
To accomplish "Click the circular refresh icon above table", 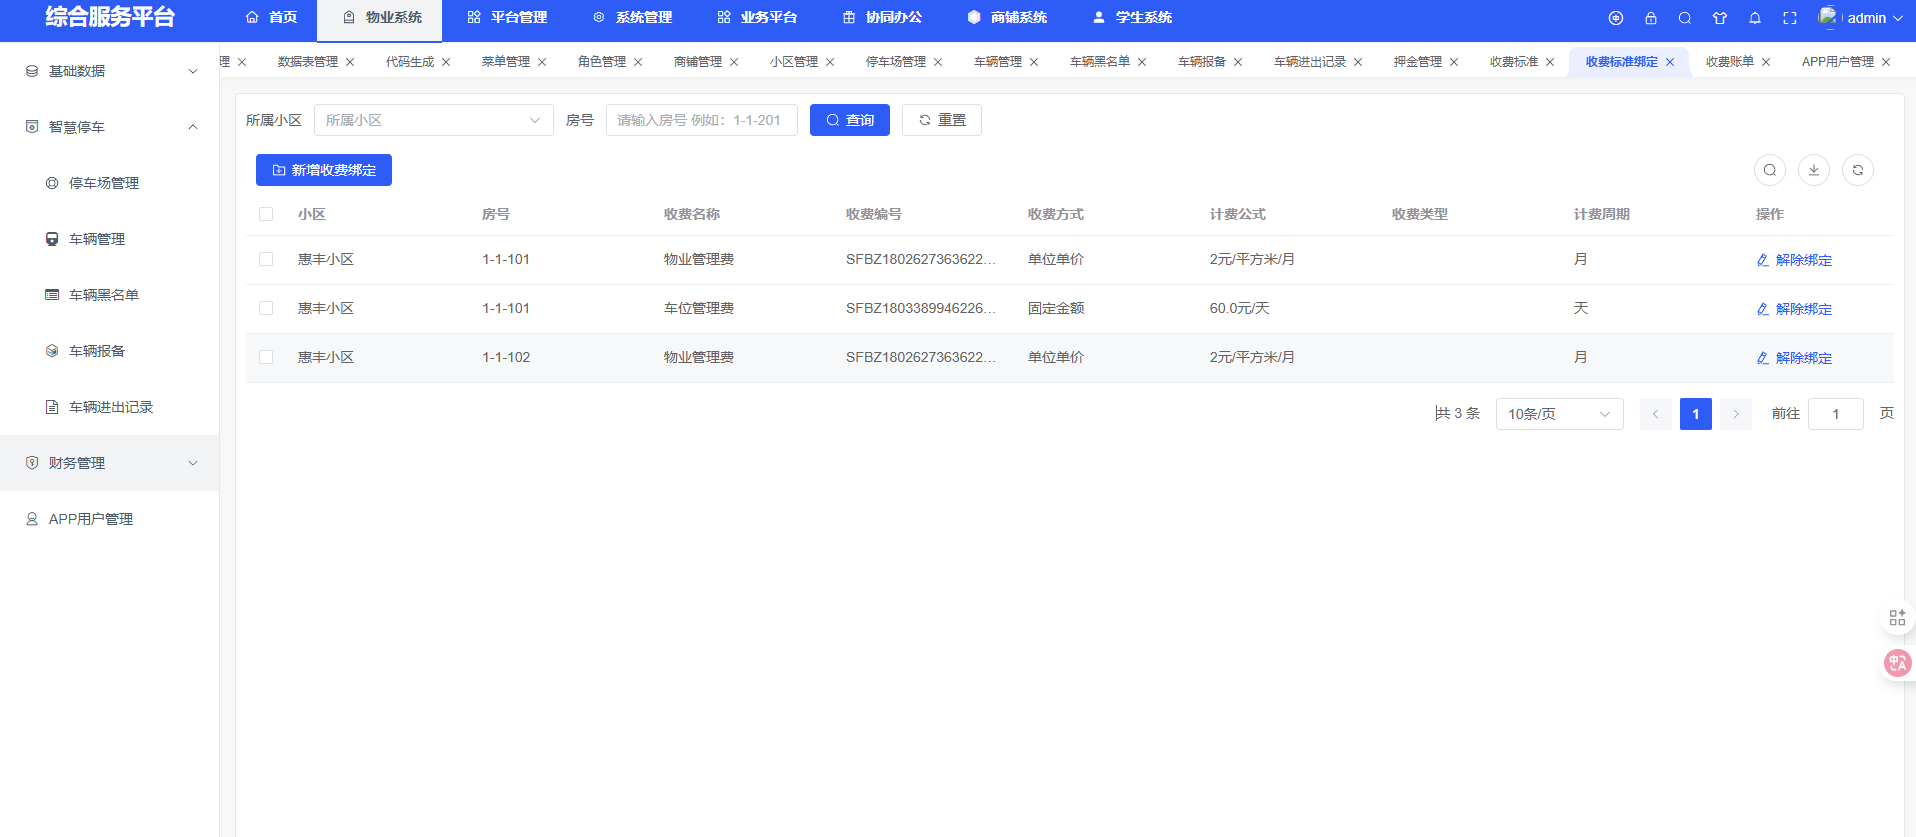I will tap(1858, 170).
